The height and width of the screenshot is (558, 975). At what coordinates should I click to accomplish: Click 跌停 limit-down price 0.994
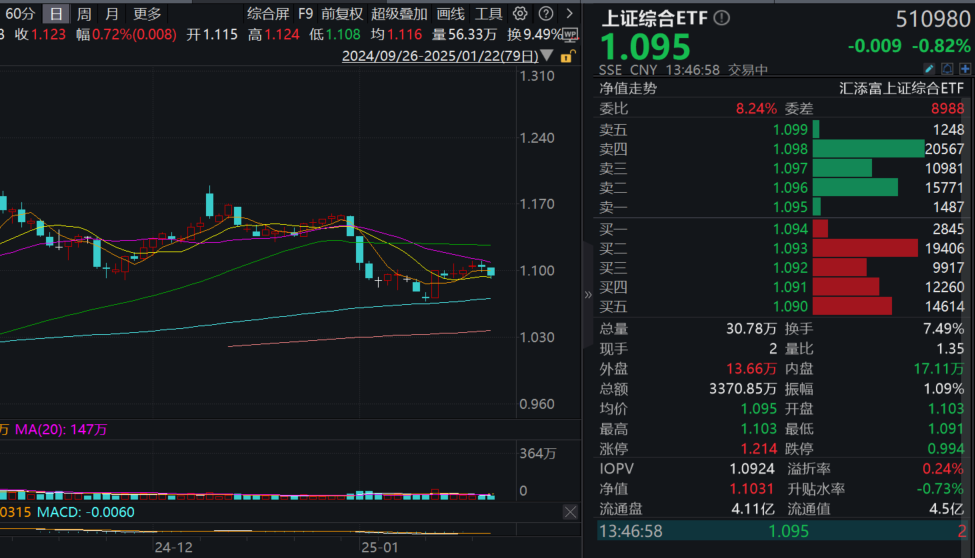click(x=945, y=449)
